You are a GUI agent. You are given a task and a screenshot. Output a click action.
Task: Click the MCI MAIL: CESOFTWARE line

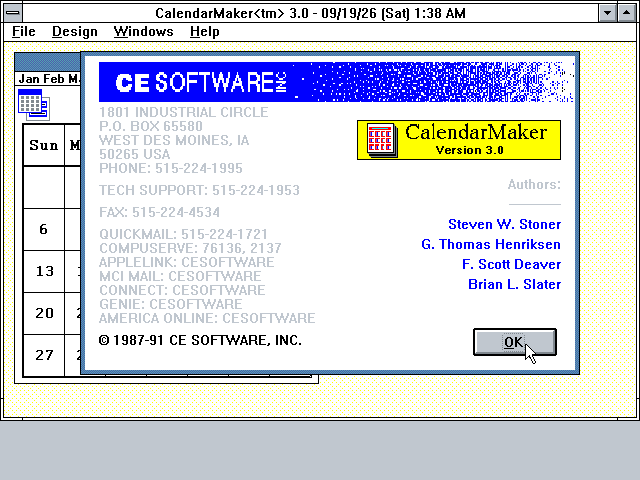click(180, 276)
